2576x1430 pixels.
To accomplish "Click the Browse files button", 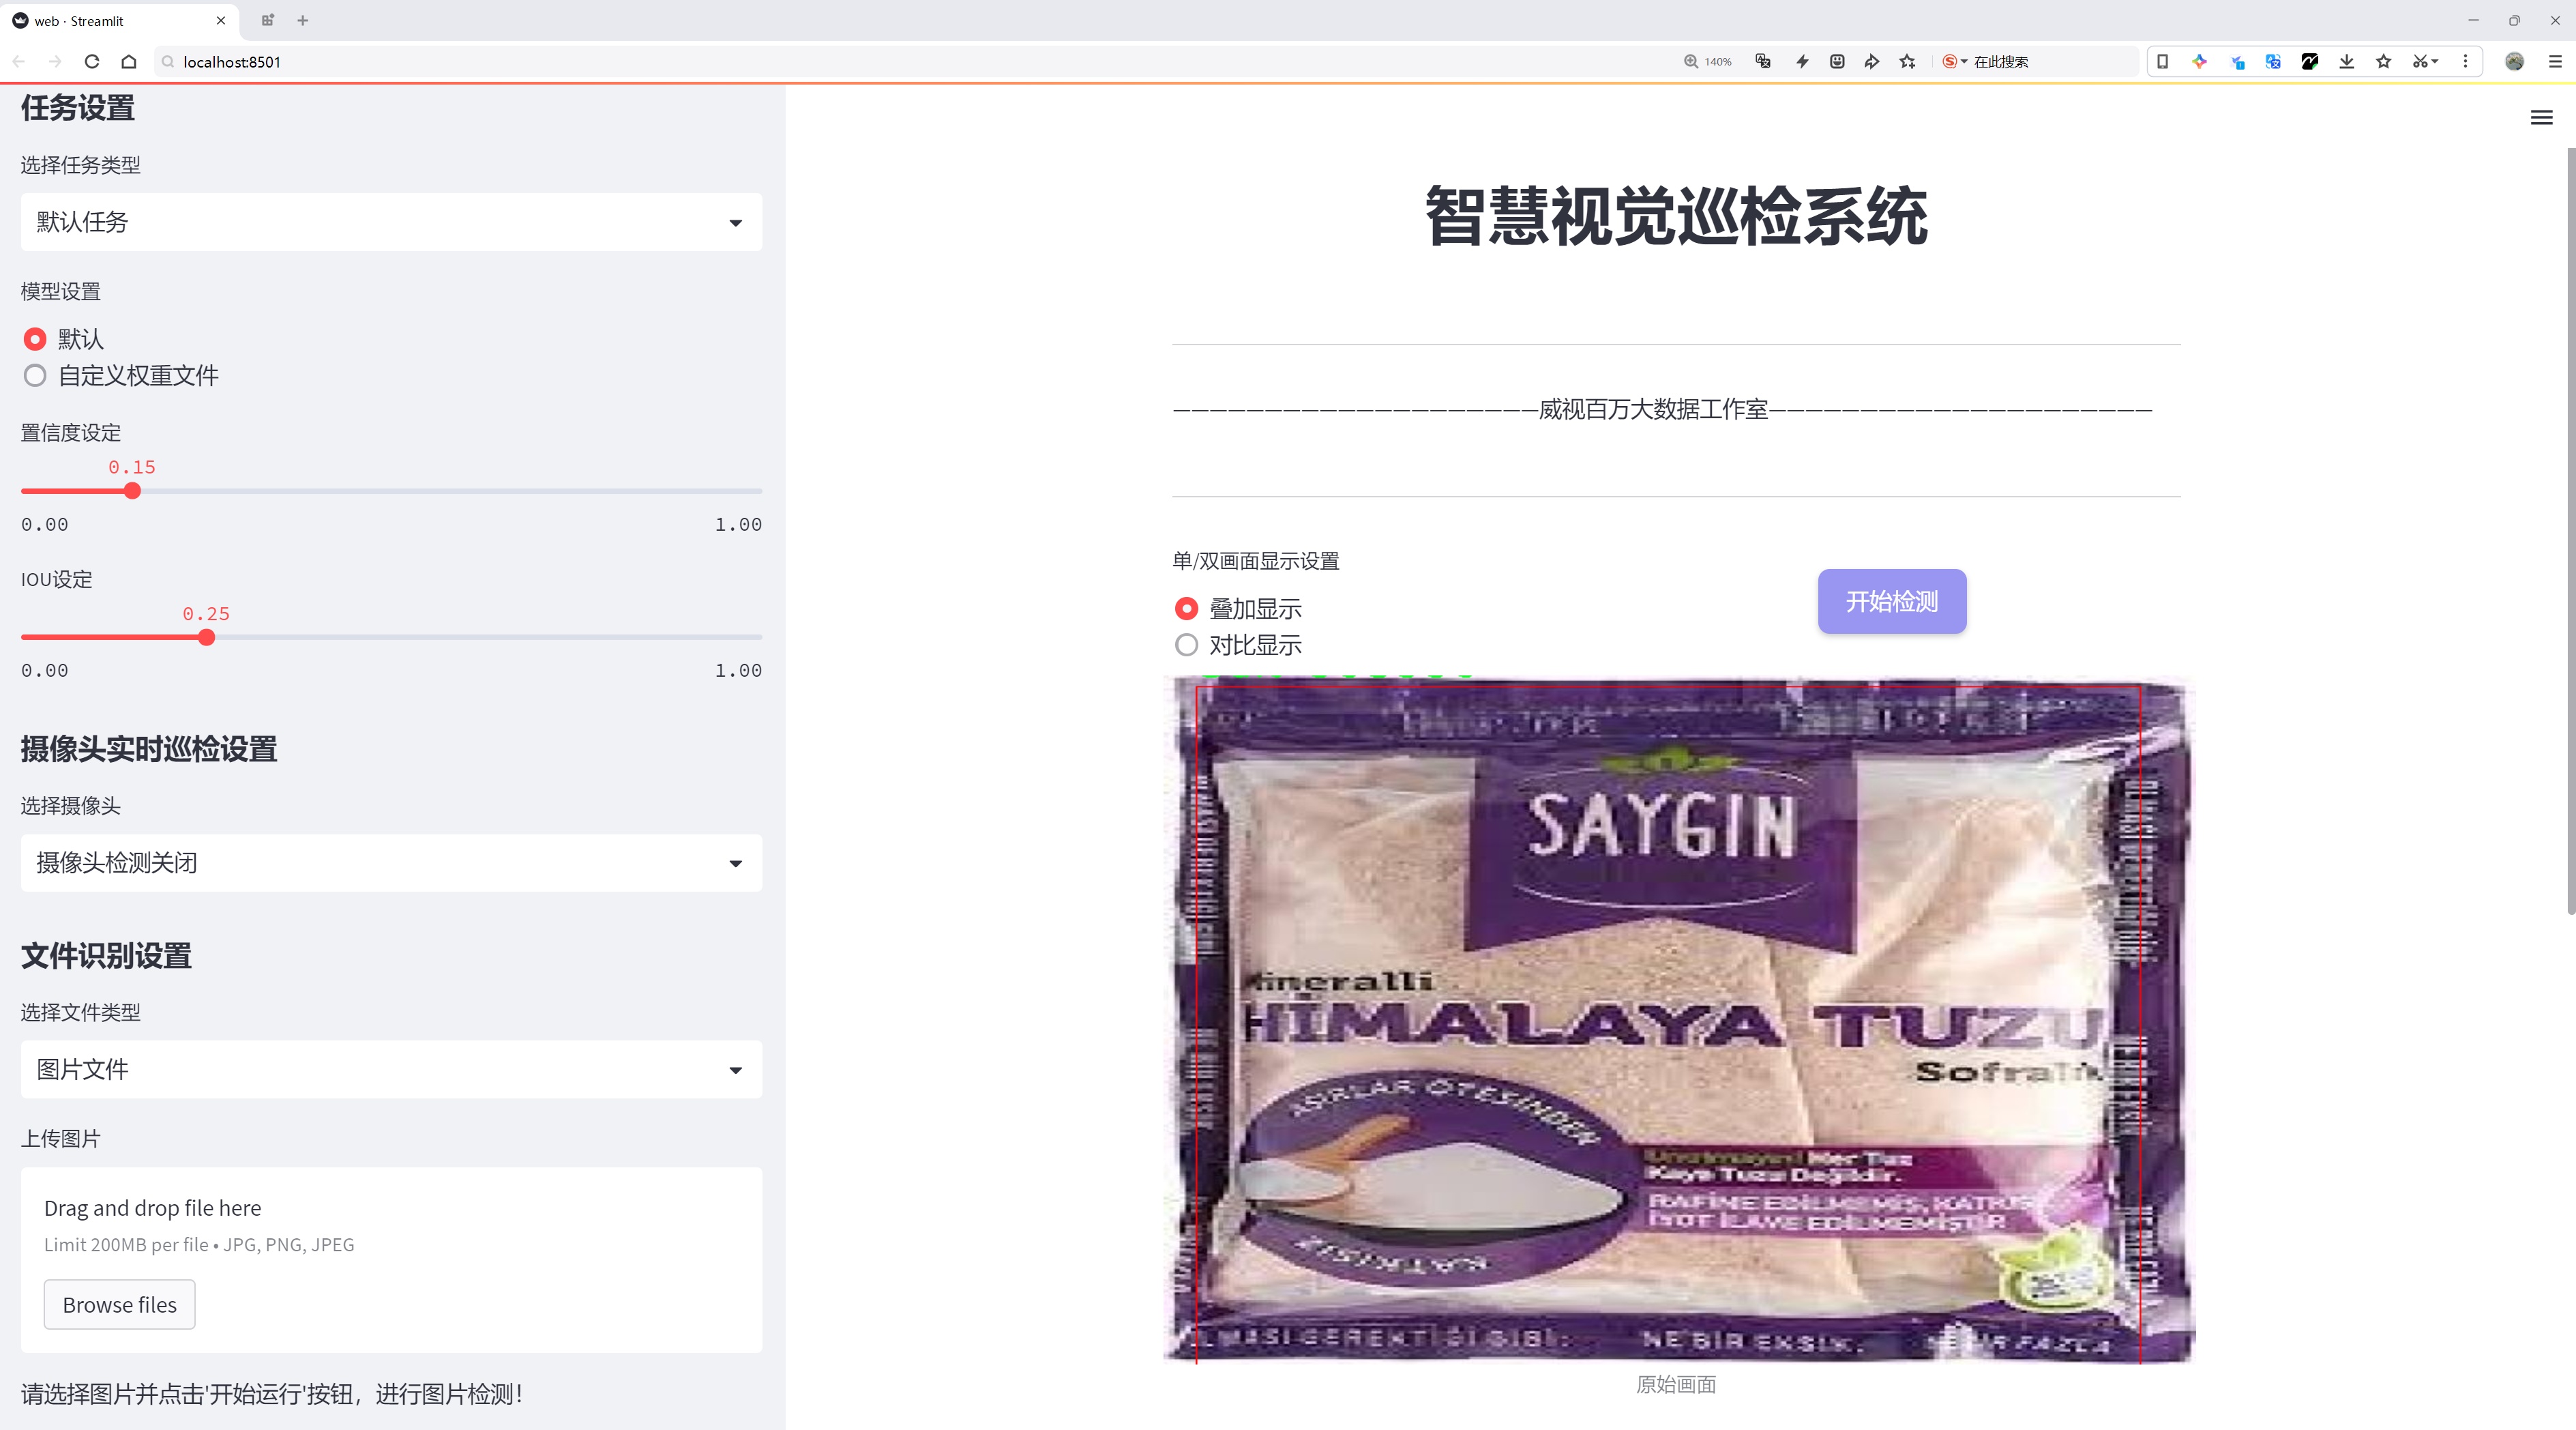I will (x=119, y=1305).
